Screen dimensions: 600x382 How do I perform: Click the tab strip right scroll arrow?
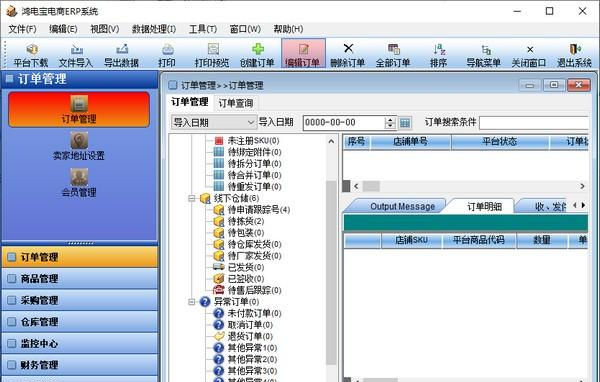point(584,206)
